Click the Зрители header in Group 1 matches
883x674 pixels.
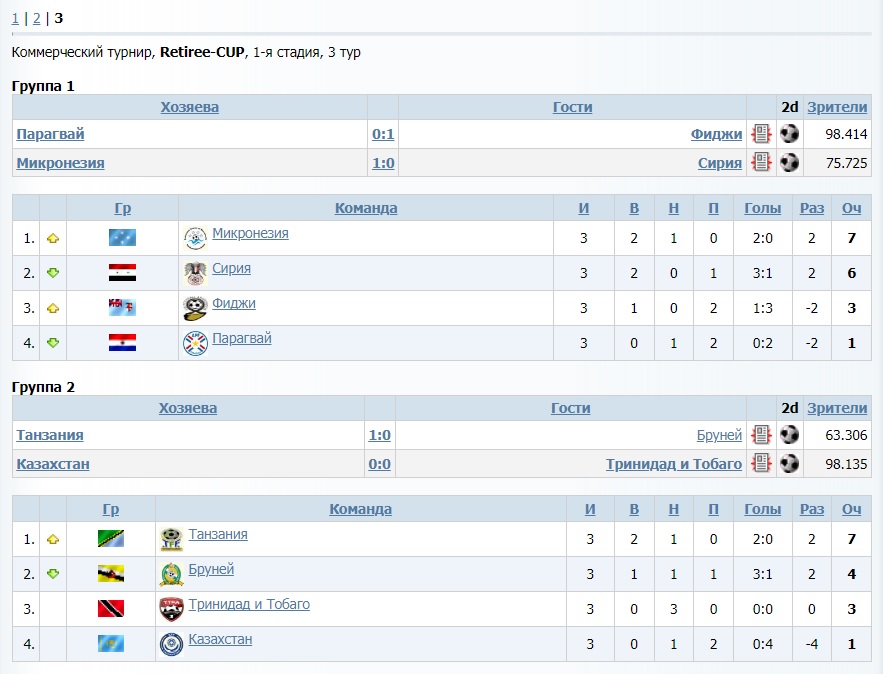coord(837,107)
